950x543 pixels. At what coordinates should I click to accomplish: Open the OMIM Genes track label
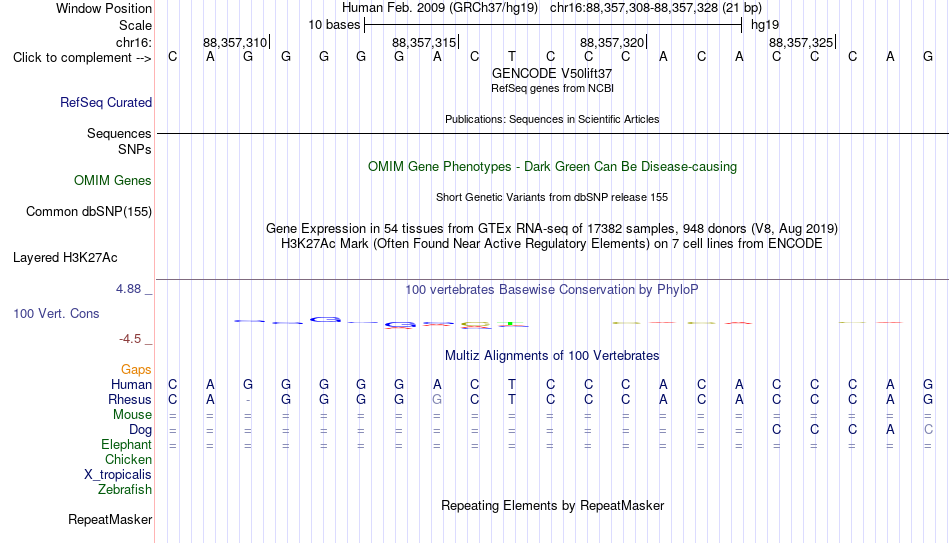[113, 181]
